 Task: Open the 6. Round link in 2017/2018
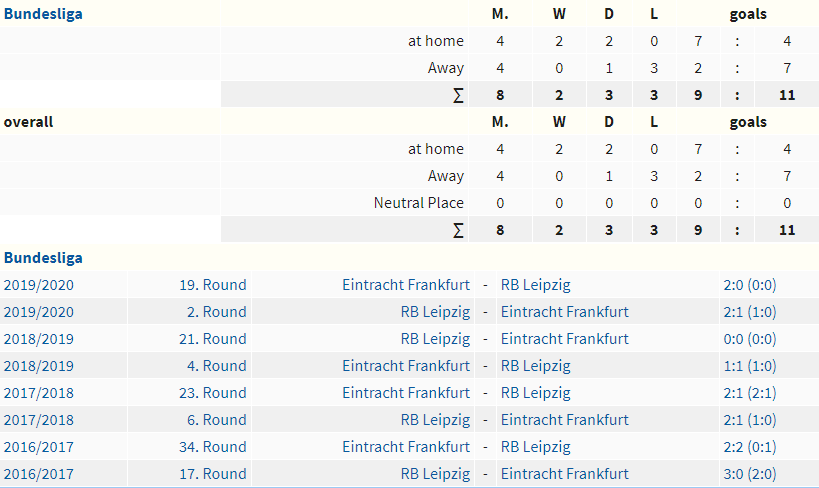click(216, 420)
